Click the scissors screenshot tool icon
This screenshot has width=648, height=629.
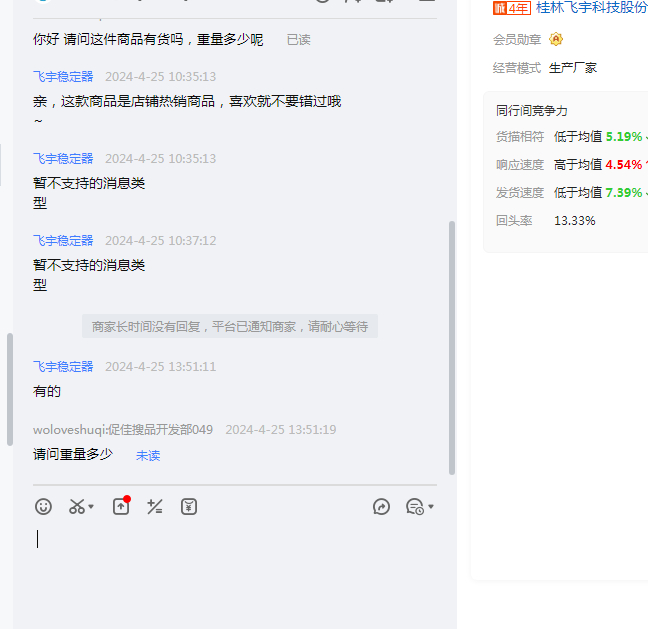point(77,507)
